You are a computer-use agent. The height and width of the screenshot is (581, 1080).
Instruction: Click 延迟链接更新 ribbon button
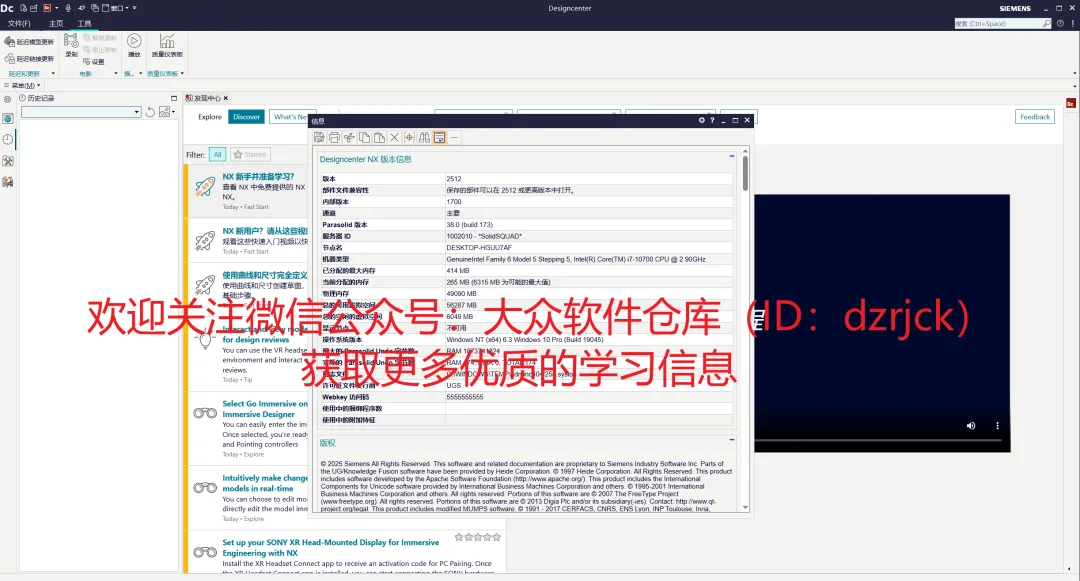tap(29, 59)
